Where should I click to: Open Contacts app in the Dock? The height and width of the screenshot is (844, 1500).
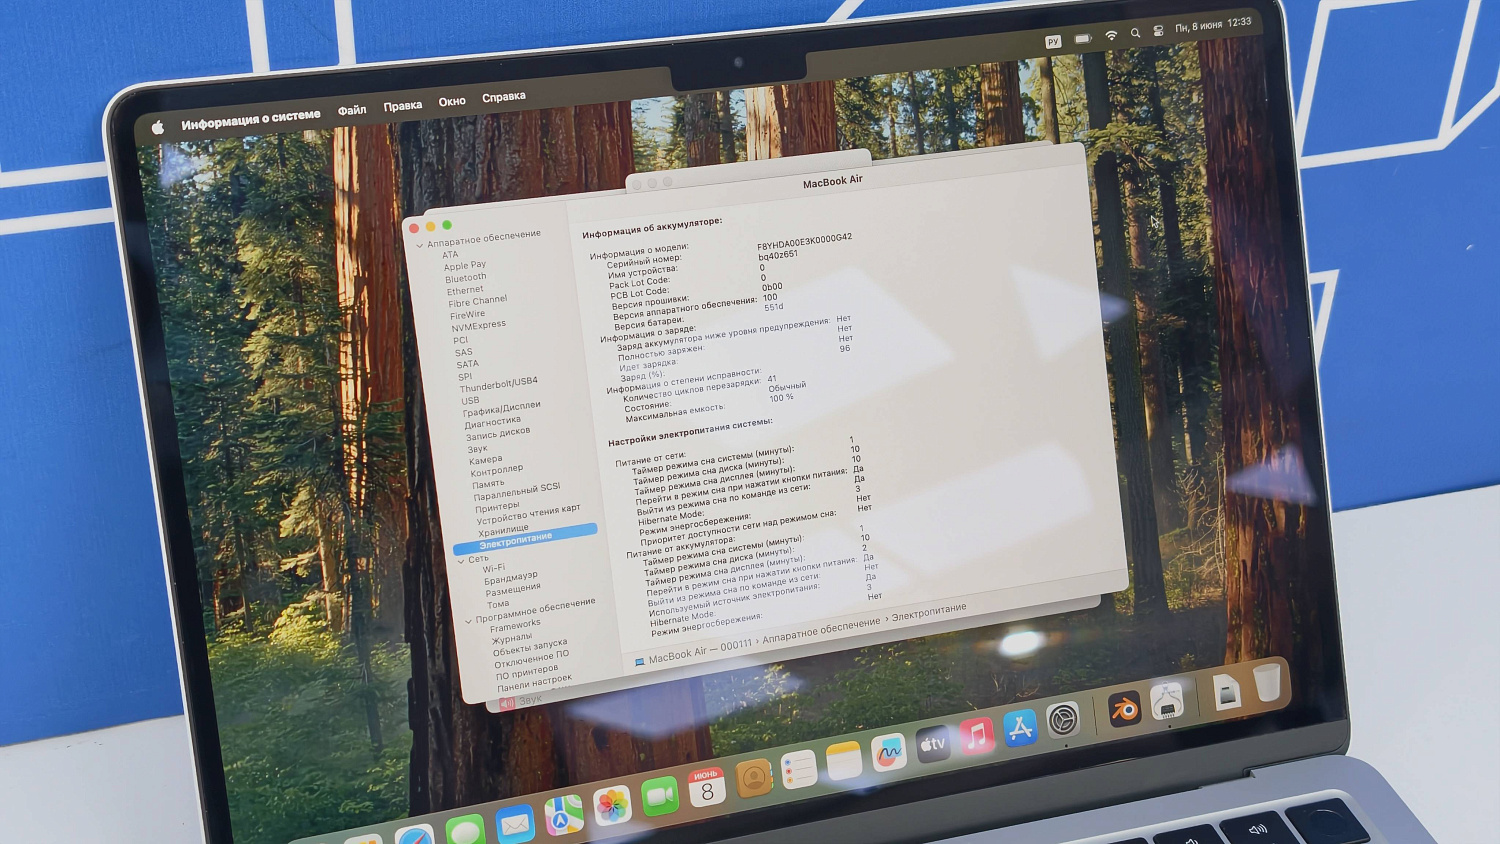pyautogui.click(x=753, y=778)
